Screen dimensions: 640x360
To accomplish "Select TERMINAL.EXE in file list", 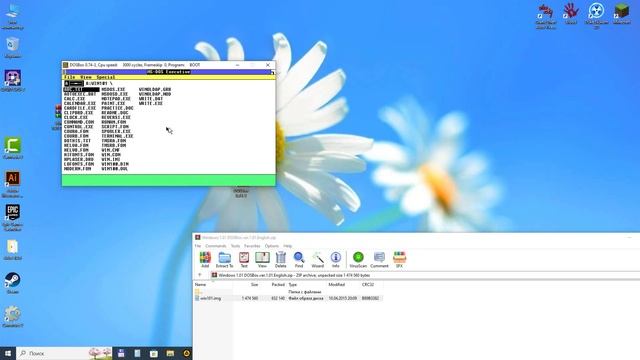I will coord(117,136).
